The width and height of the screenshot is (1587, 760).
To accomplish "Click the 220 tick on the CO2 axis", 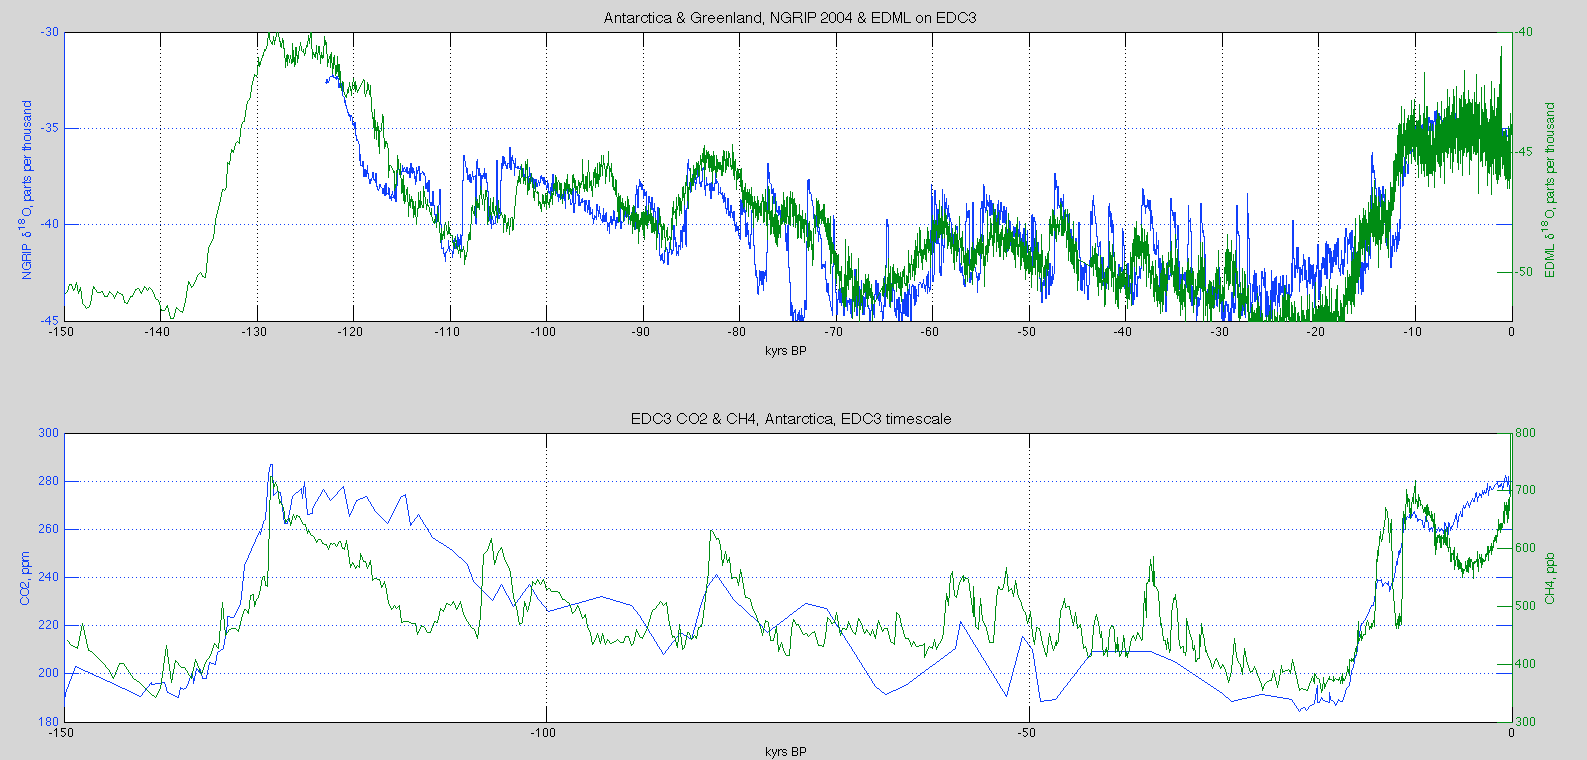I will tap(49, 625).
